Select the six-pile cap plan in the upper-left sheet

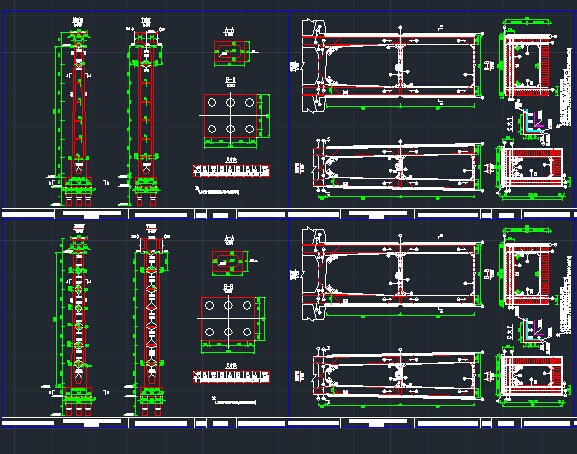click(236, 121)
